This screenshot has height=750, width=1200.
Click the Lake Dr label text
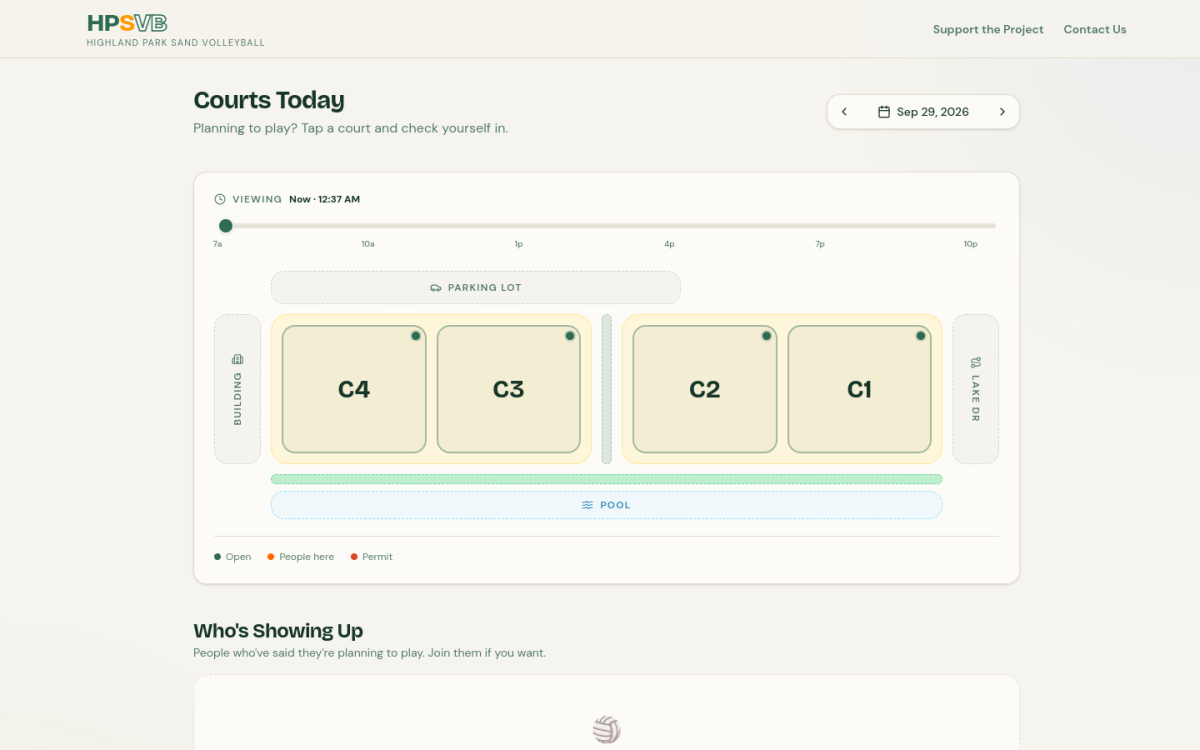pyautogui.click(x=975, y=398)
